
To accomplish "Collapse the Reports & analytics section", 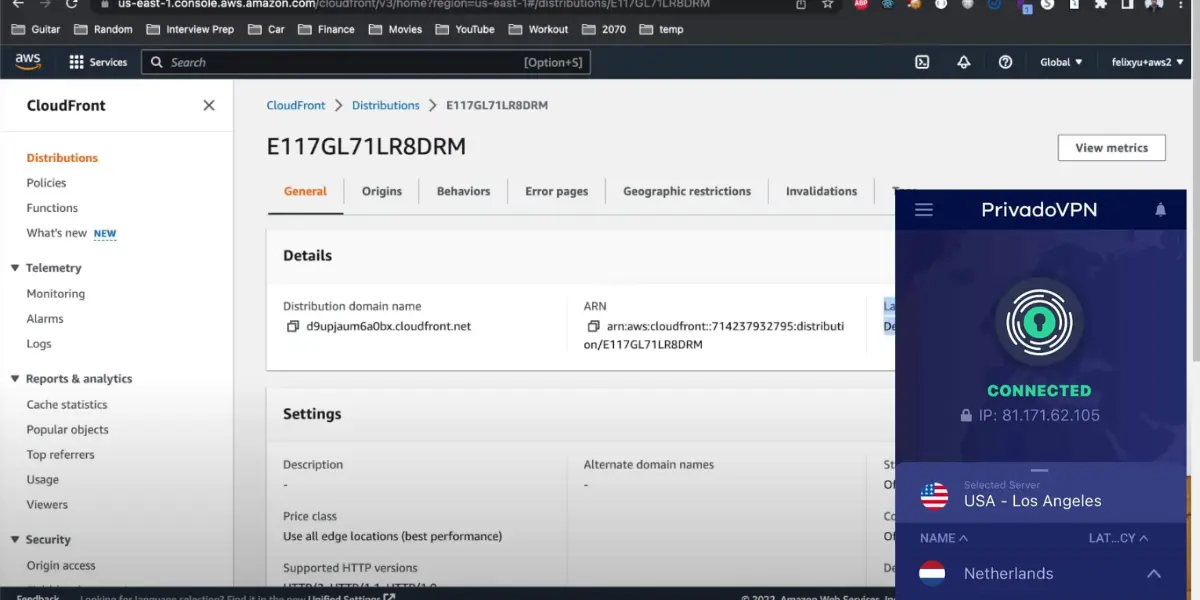I will tap(15, 379).
